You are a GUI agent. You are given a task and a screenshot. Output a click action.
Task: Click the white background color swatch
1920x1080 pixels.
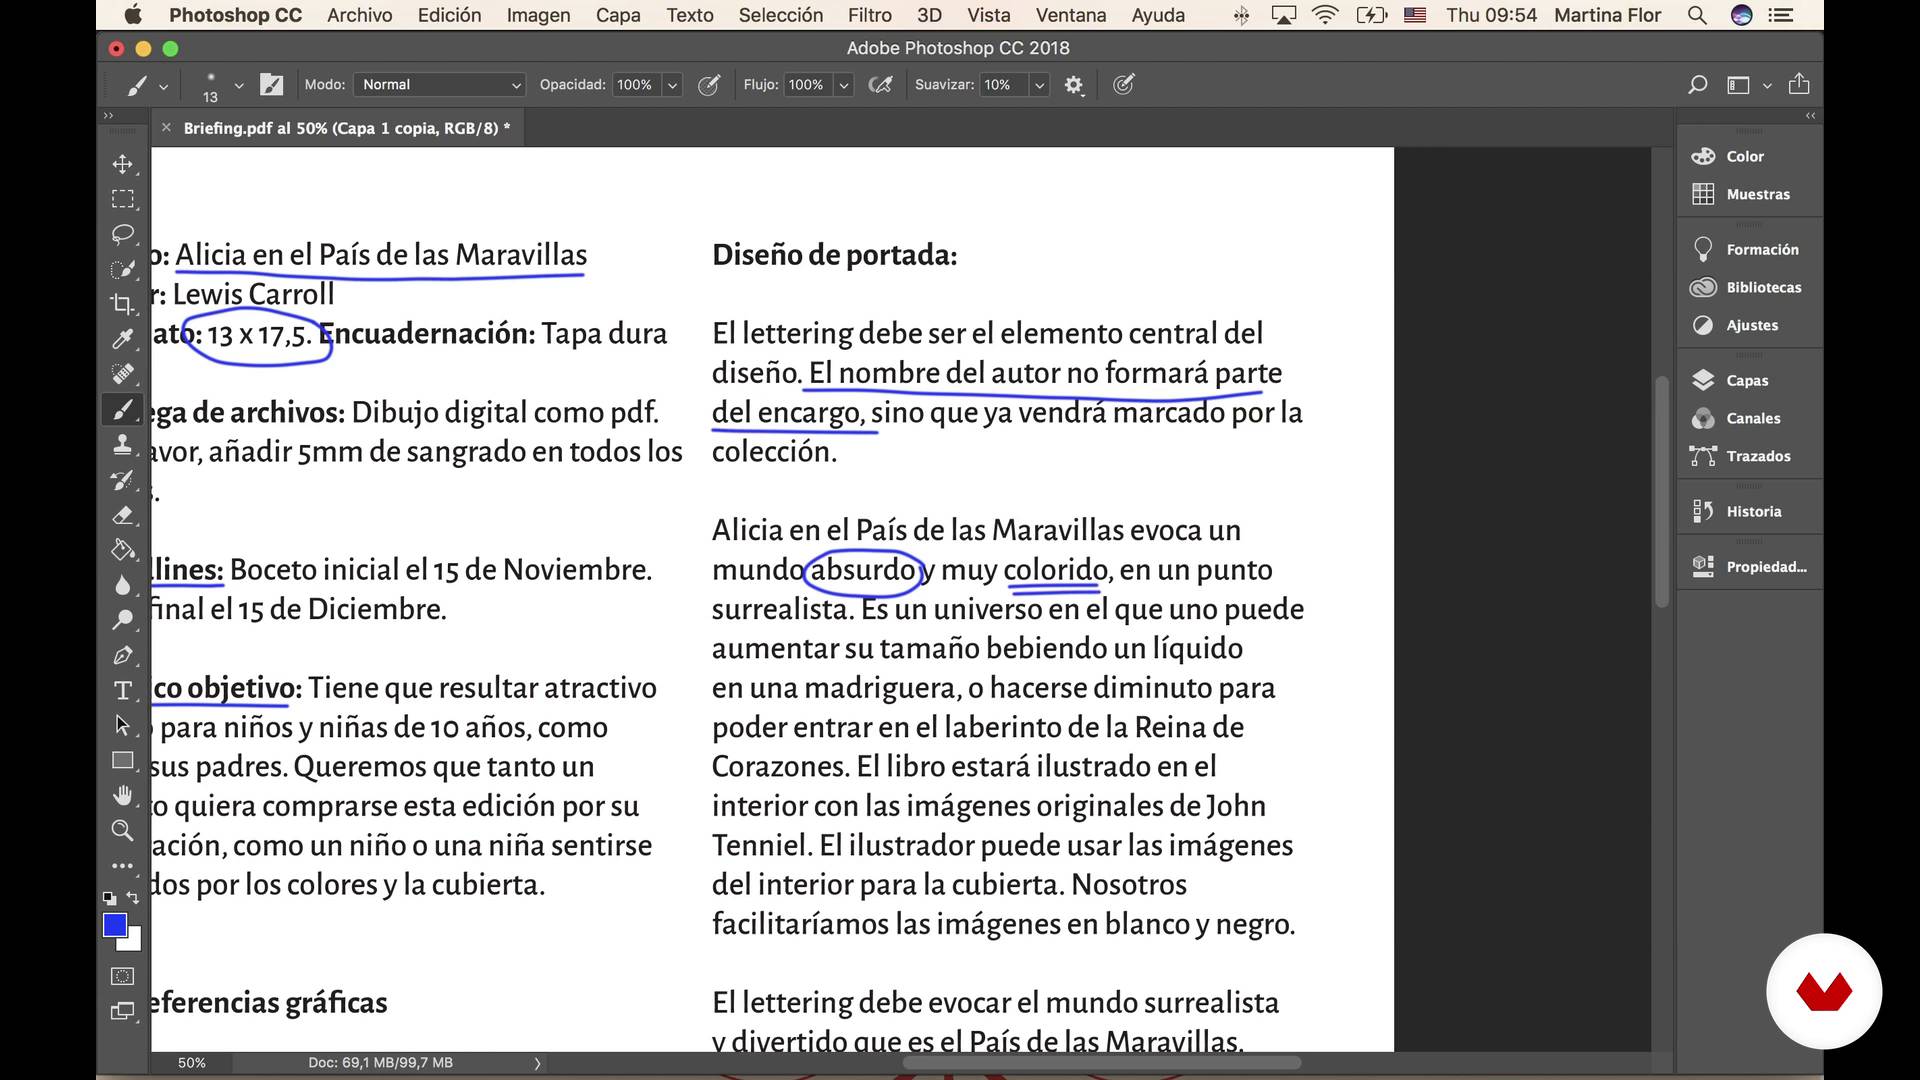tap(134, 943)
